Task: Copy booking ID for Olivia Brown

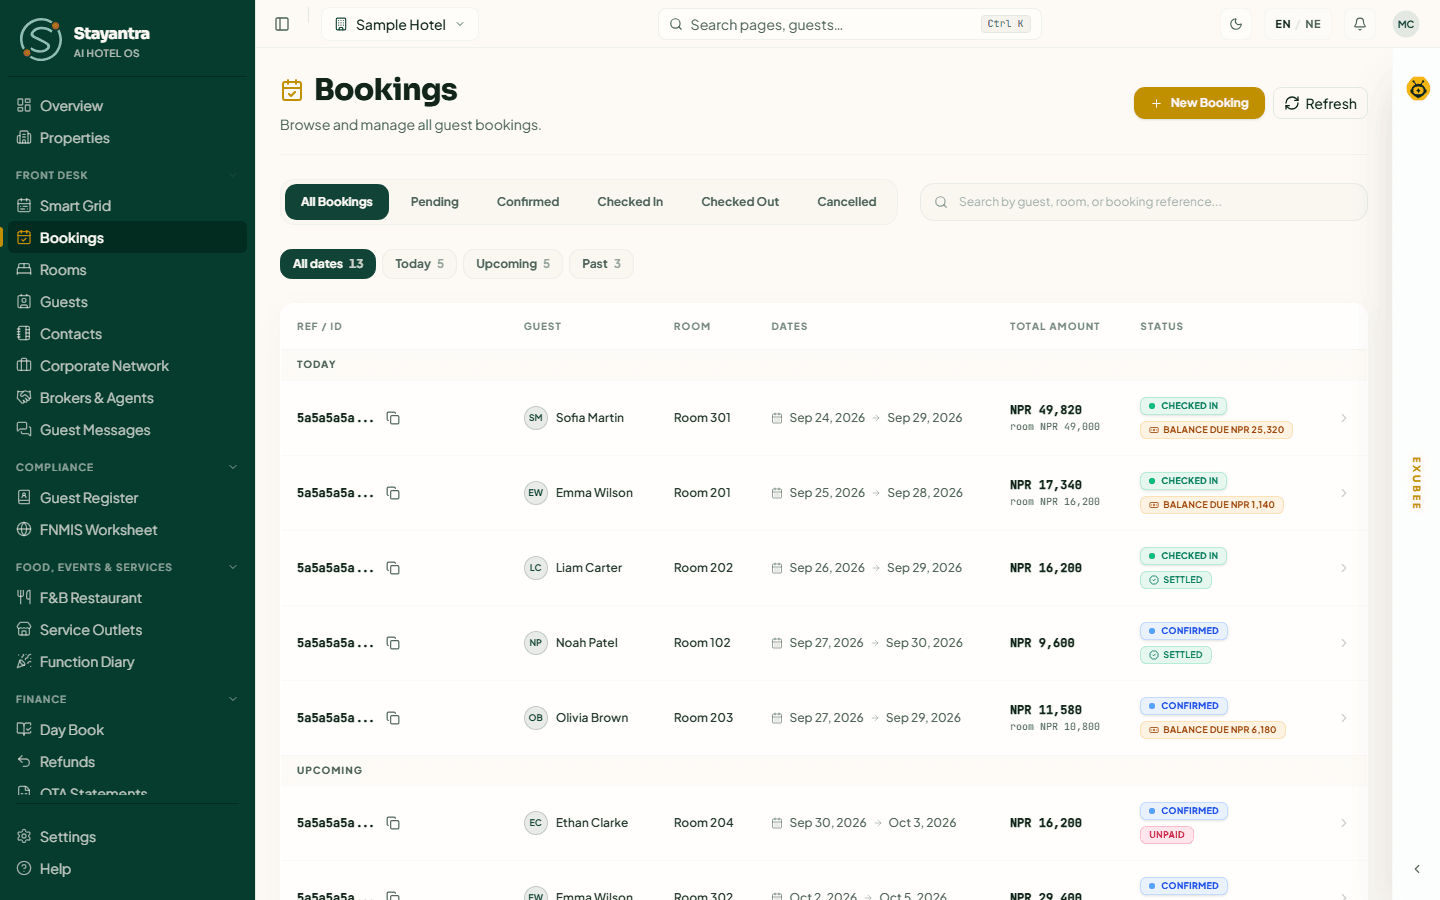Action: [393, 718]
